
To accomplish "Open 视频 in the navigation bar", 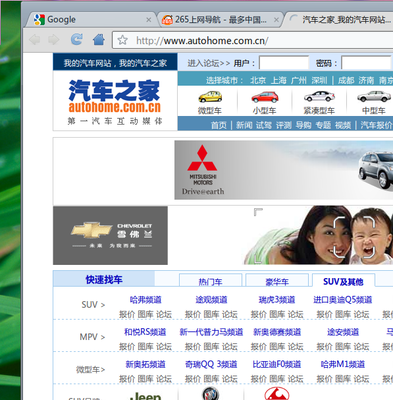I will coord(343,125).
